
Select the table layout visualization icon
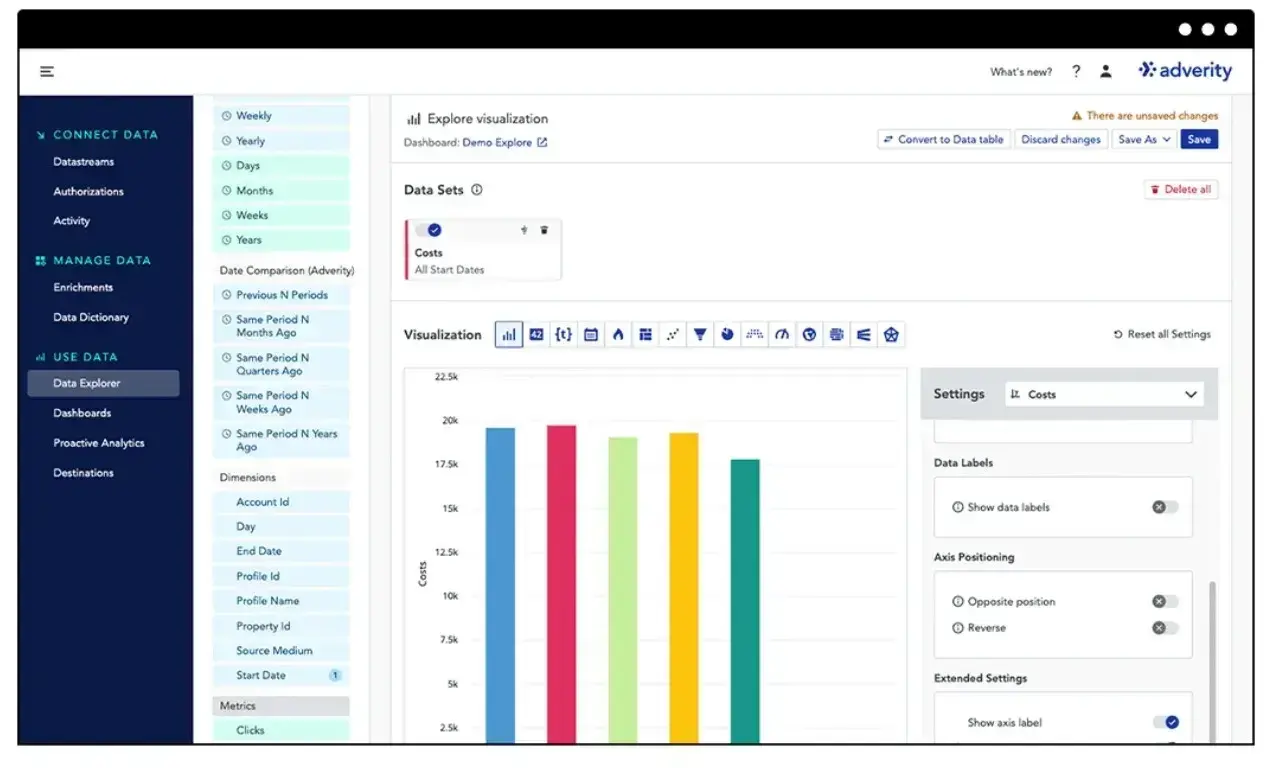click(x=645, y=335)
